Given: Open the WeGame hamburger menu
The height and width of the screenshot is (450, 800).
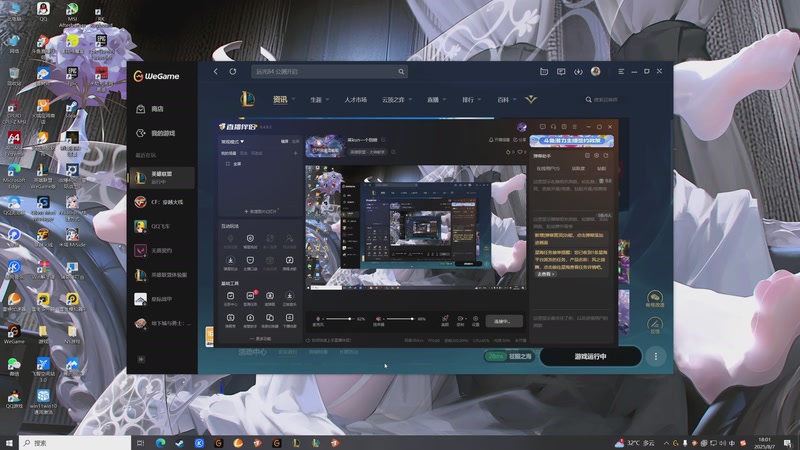Looking at the screenshot, I should tap(621, 72).
